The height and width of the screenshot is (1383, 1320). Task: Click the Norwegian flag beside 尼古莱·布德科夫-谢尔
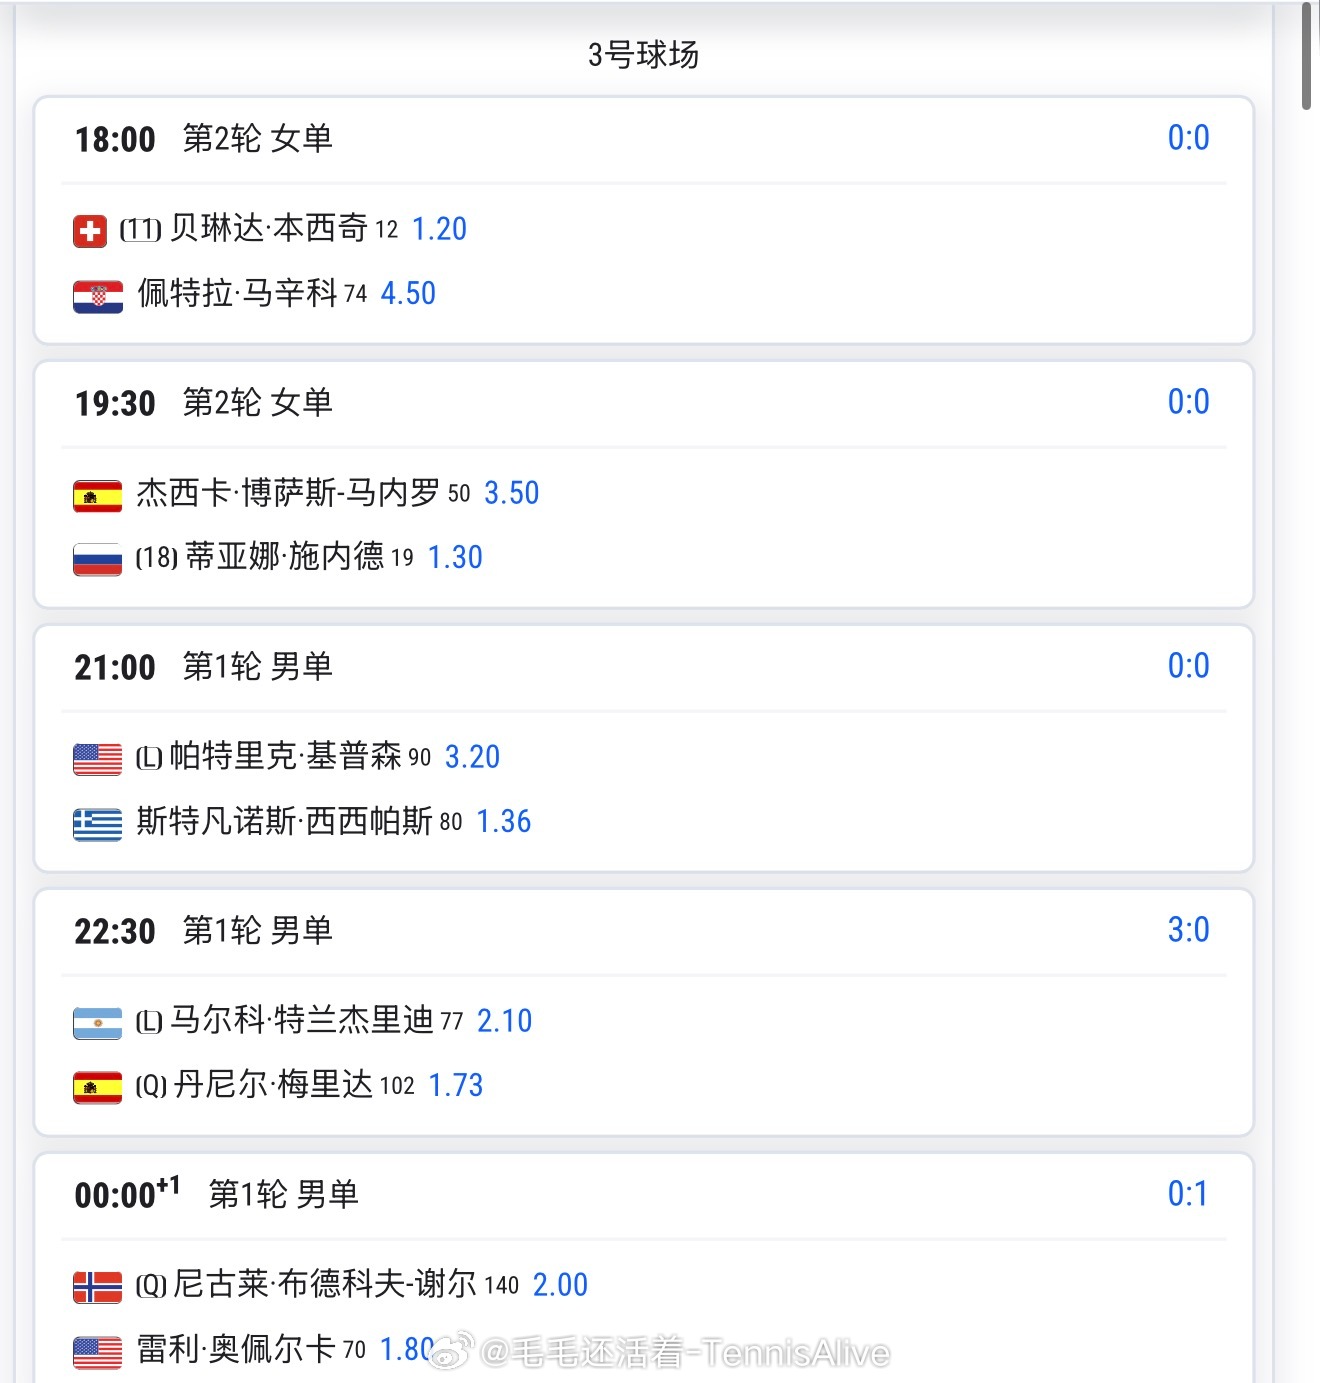pyautogui.click(x=97, y=1287)
